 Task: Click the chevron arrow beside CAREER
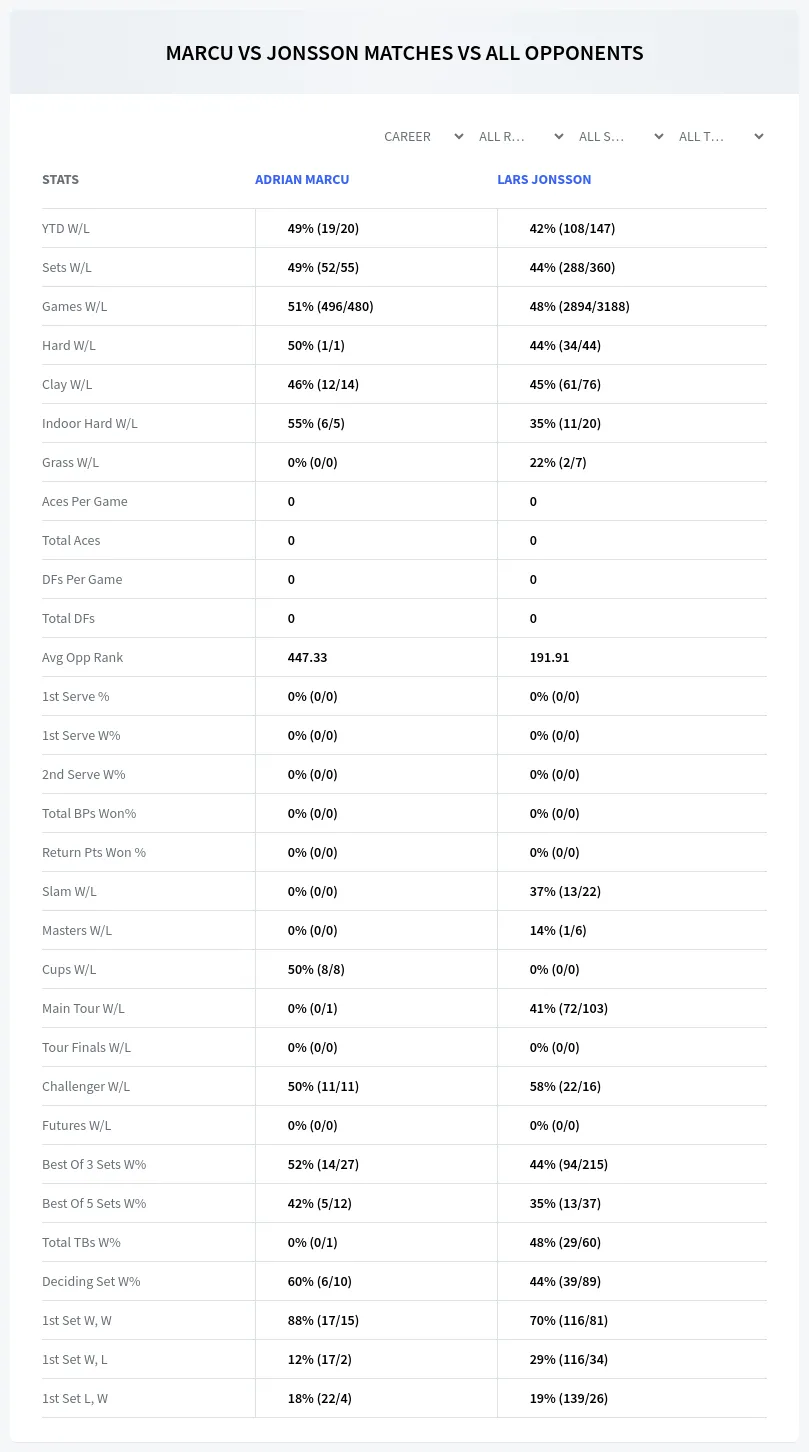click(458, 136)
